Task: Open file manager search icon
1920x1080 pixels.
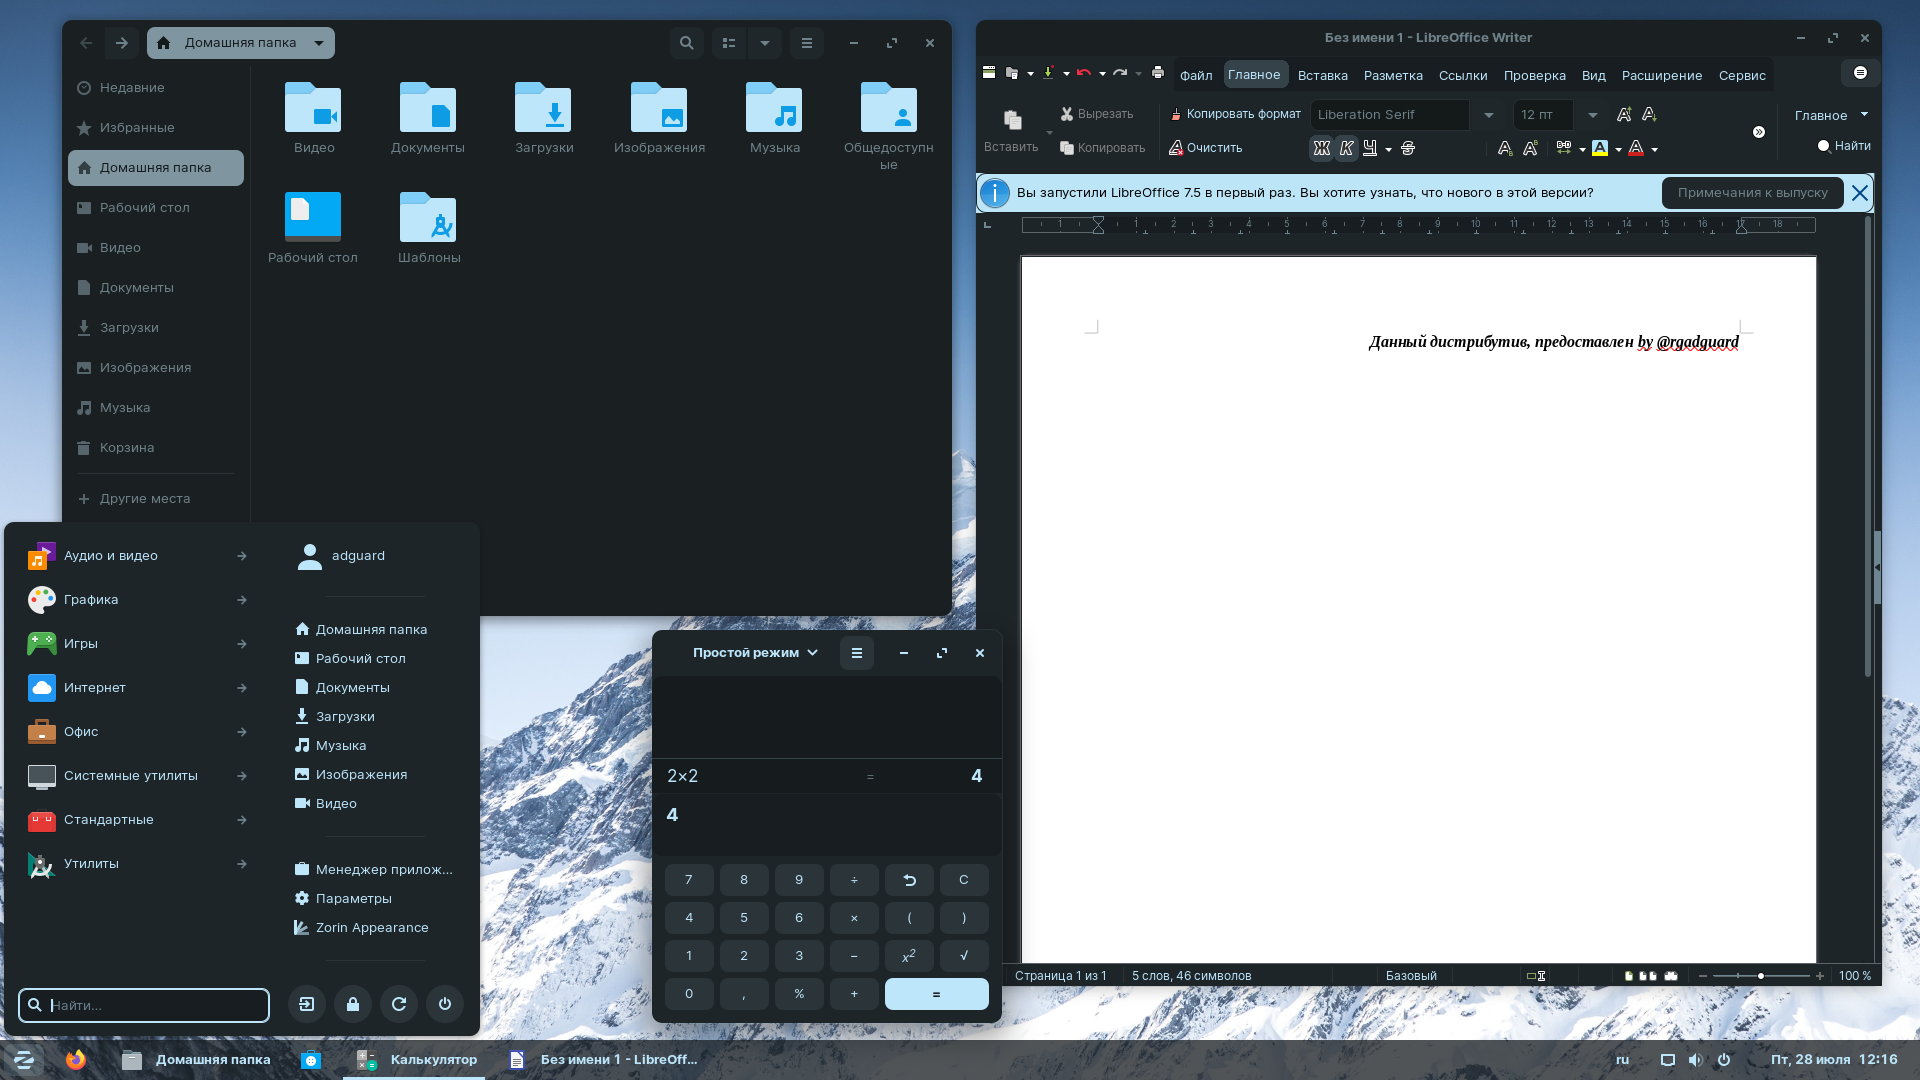Action: click(686, 43)
